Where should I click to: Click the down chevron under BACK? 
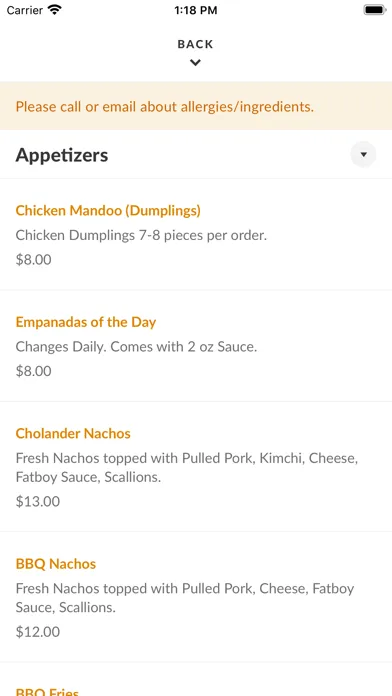pyautogui.click(x=195, y=63)
